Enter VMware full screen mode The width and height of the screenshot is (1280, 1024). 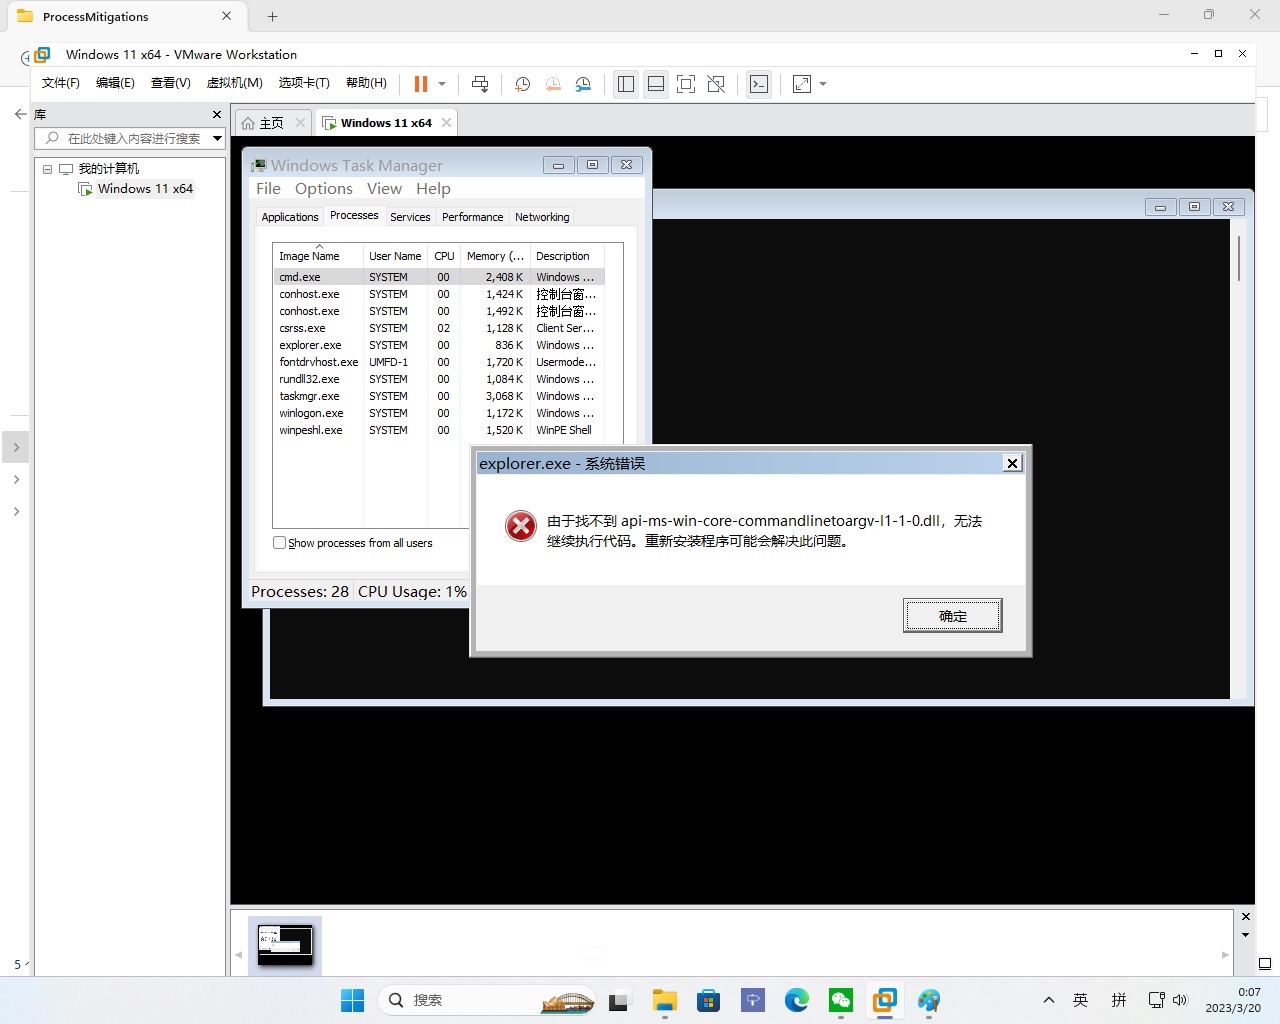[686, 84]
